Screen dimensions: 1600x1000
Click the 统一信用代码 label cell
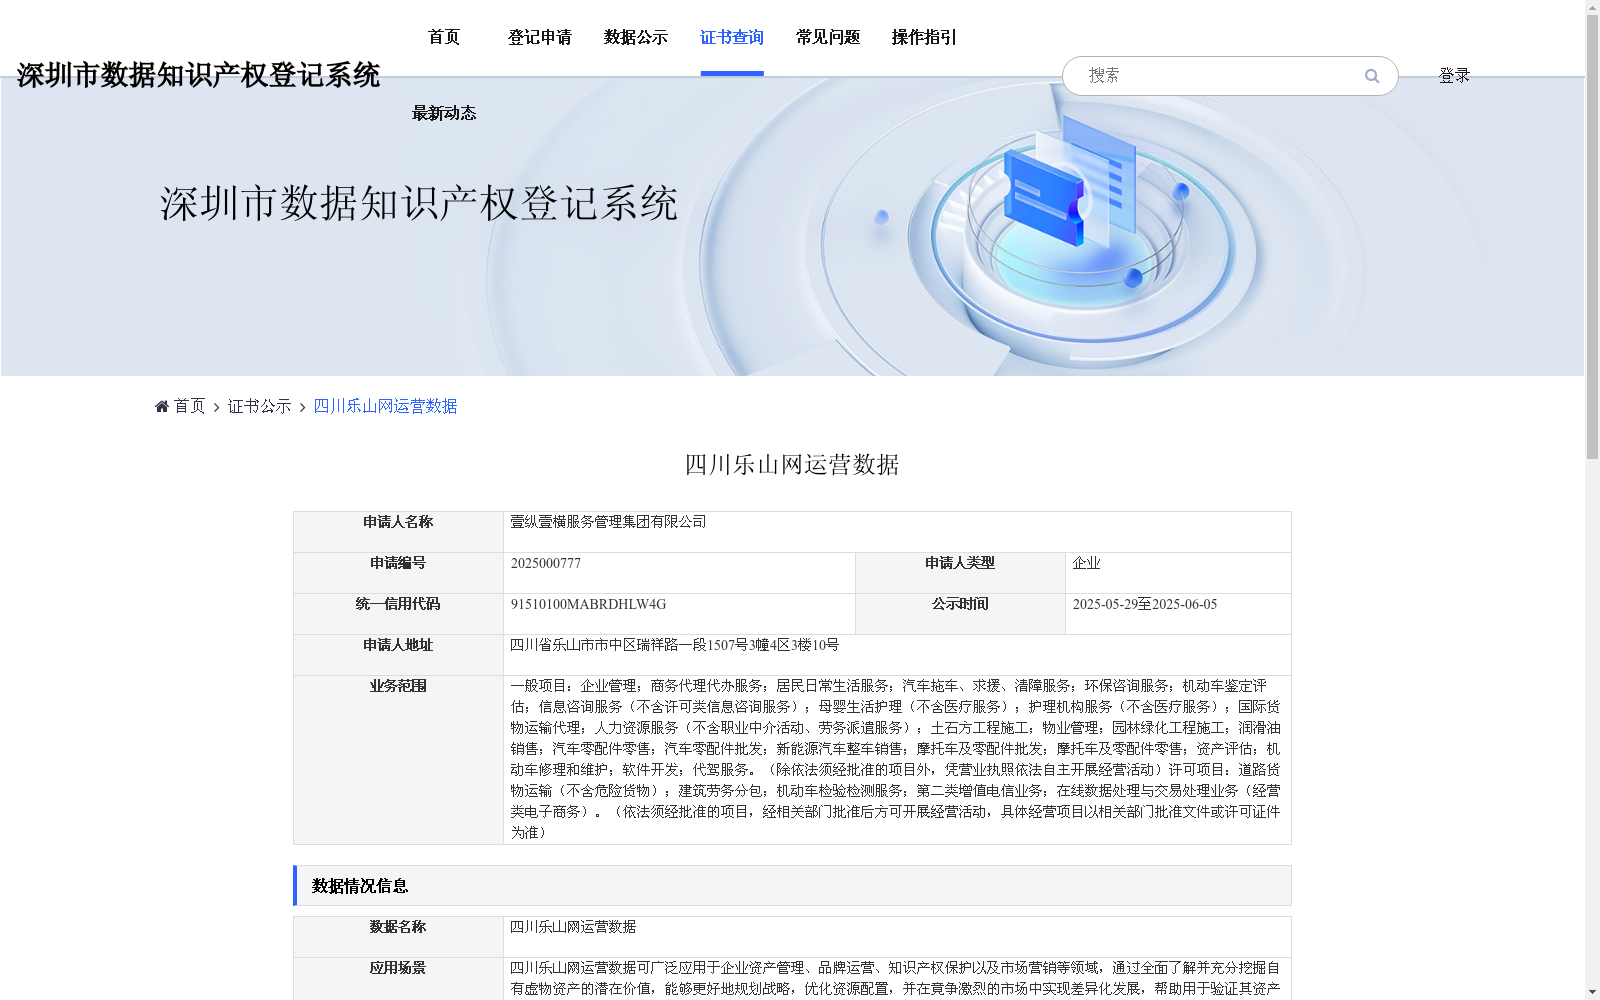coord(398,614)
